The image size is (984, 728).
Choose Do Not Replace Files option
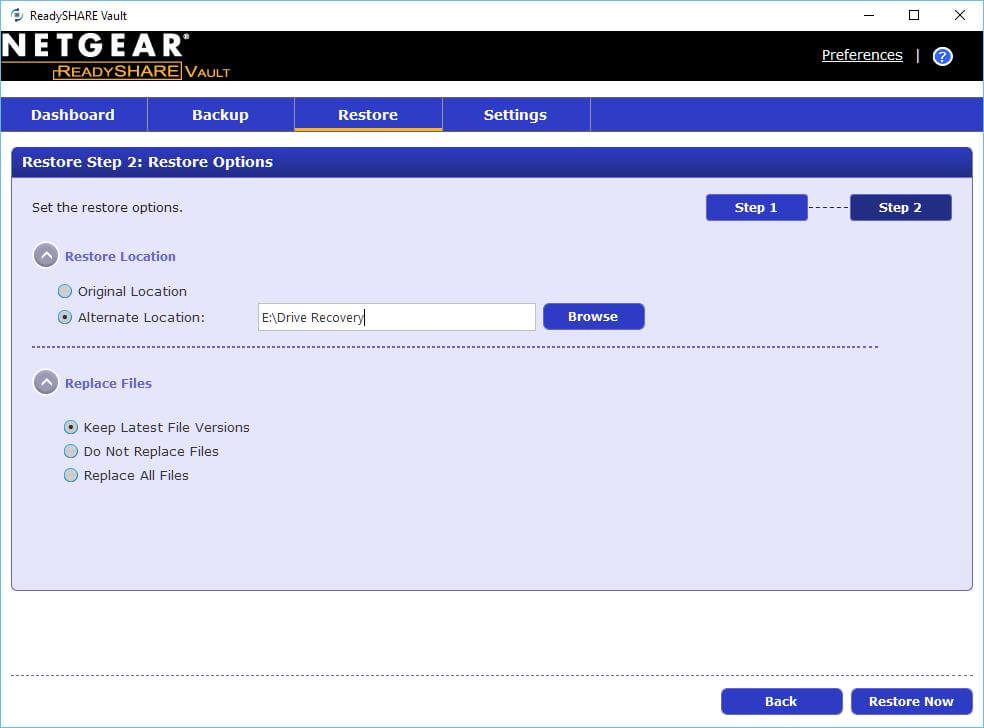pyautogui.click(x=71, y=451)
